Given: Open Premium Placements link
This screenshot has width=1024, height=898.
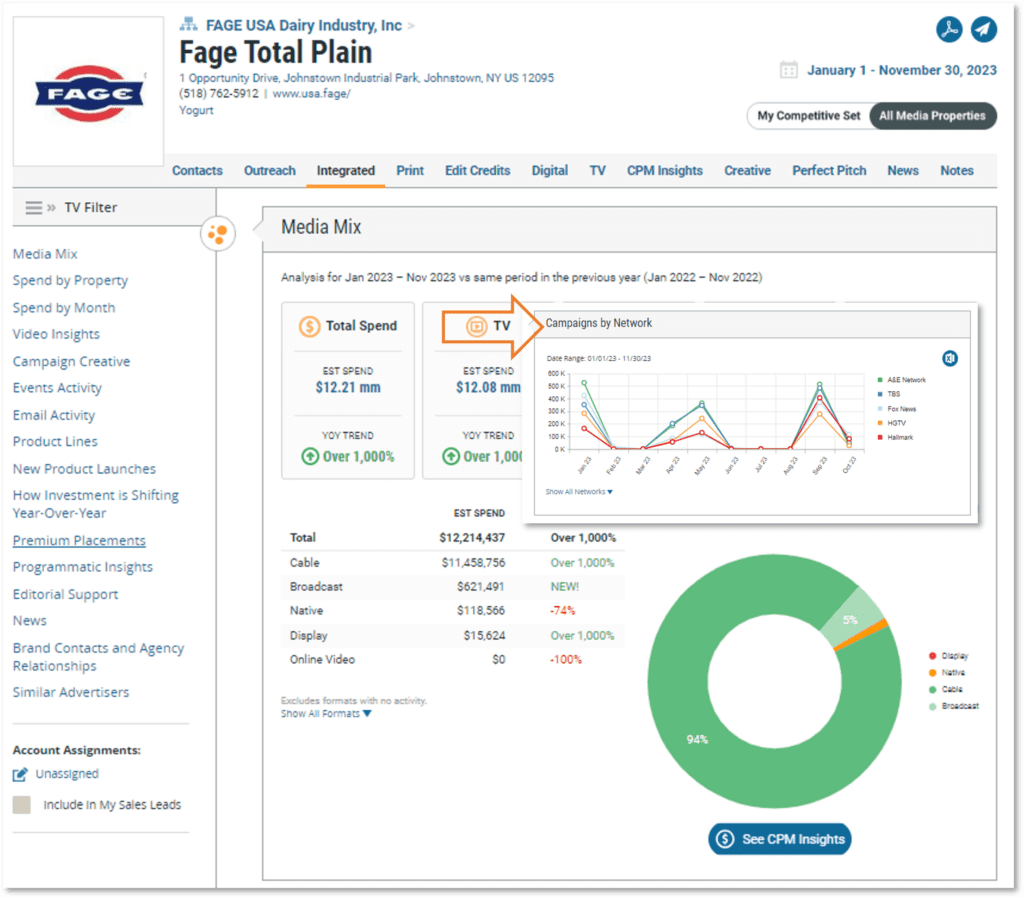Looking at the screenshot, I should click(x=79, y=541).
